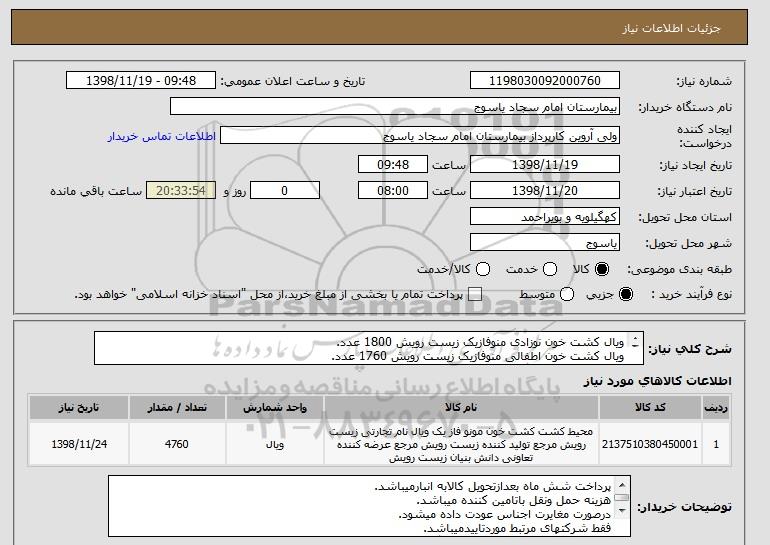770x545 pixels.
Task: Click the ردیف column header
Action: (716, 408)
